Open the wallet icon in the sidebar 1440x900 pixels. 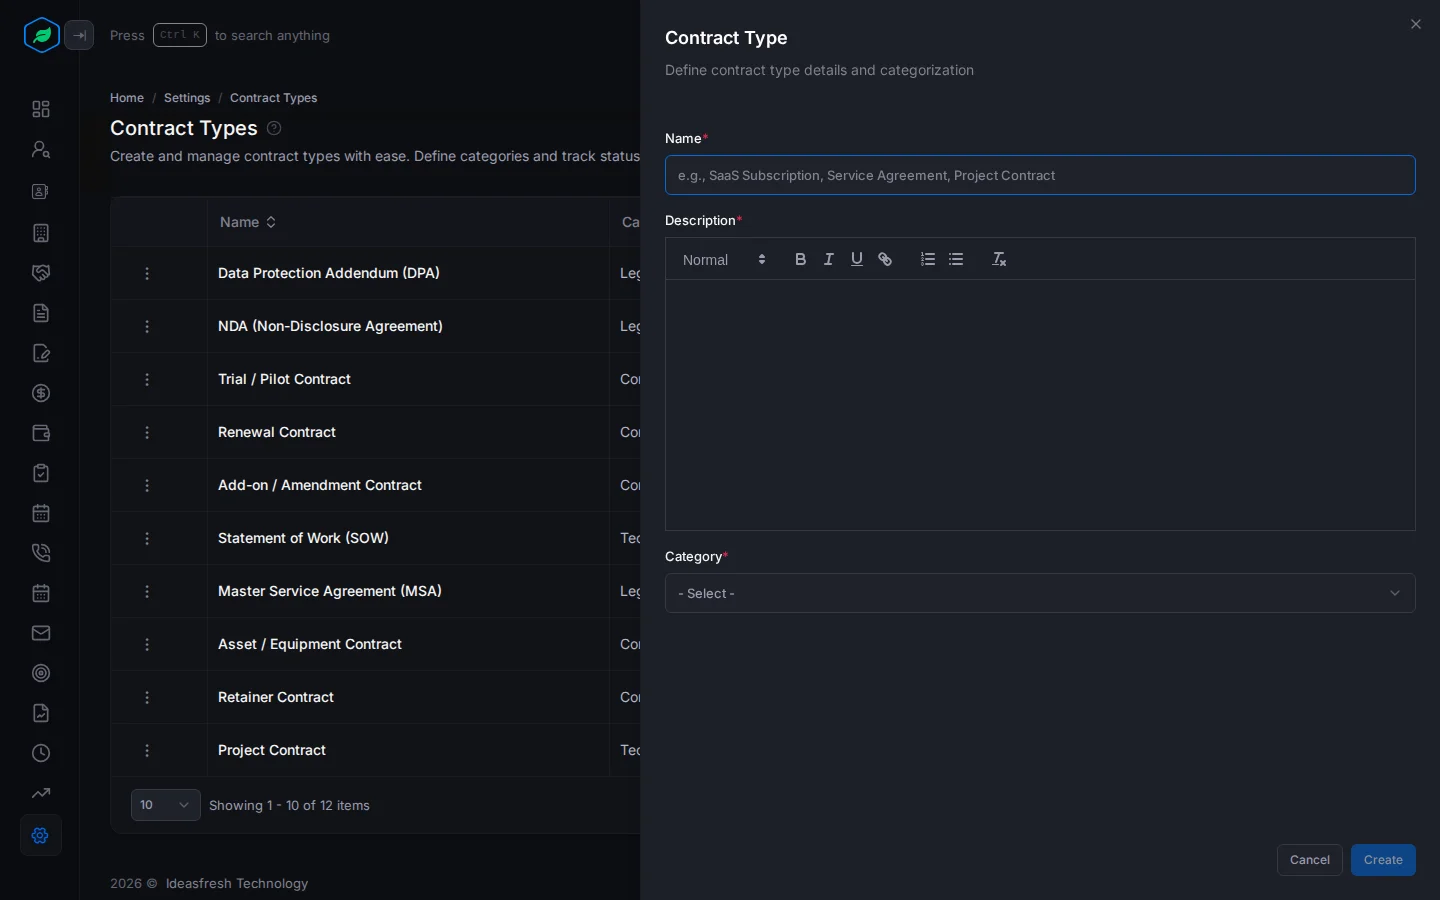[x=41, y=433]
